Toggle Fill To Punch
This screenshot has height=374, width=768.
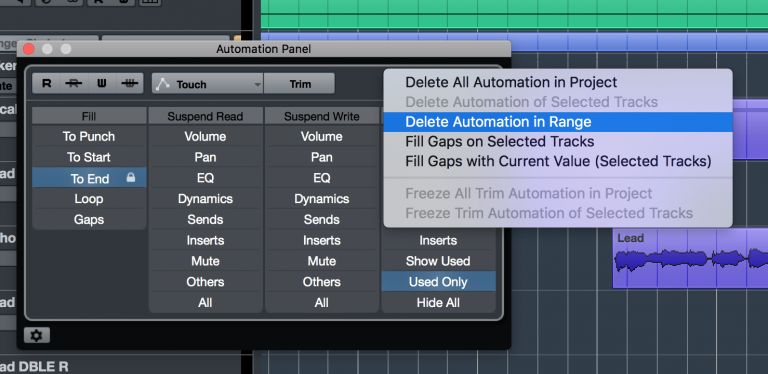coord(89,137)
